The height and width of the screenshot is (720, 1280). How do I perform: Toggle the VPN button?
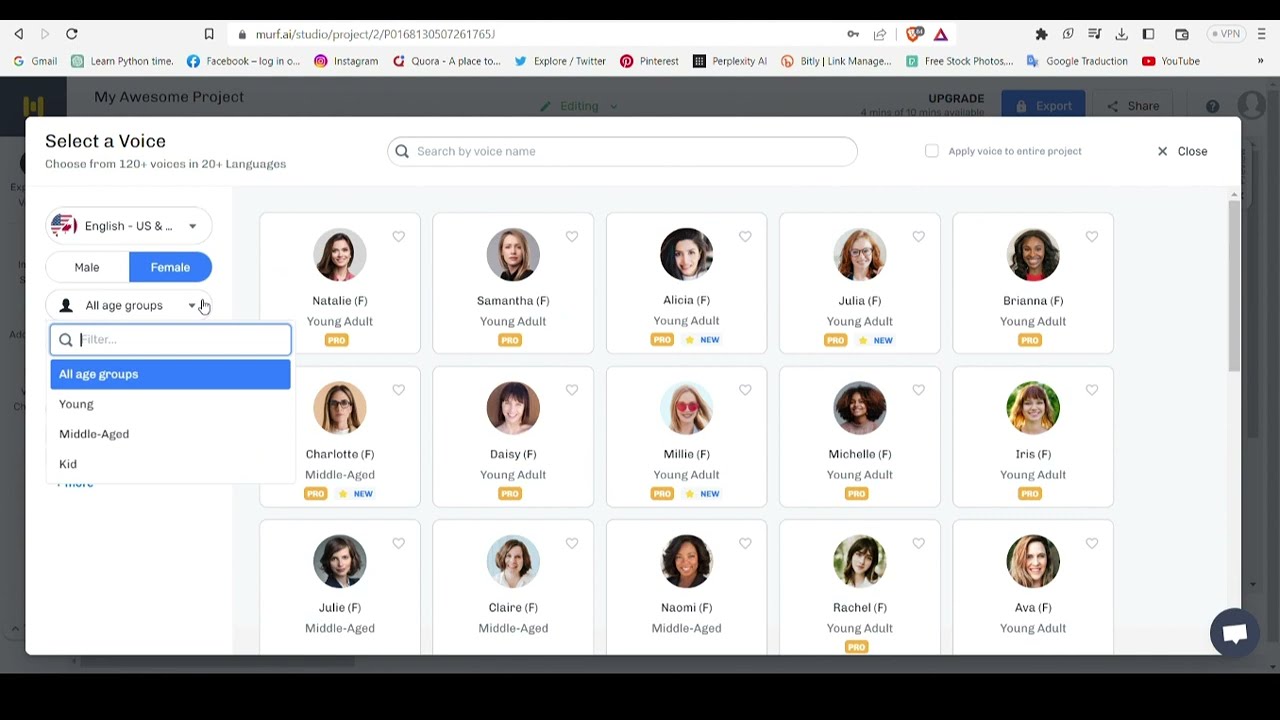coord(1226,34)
